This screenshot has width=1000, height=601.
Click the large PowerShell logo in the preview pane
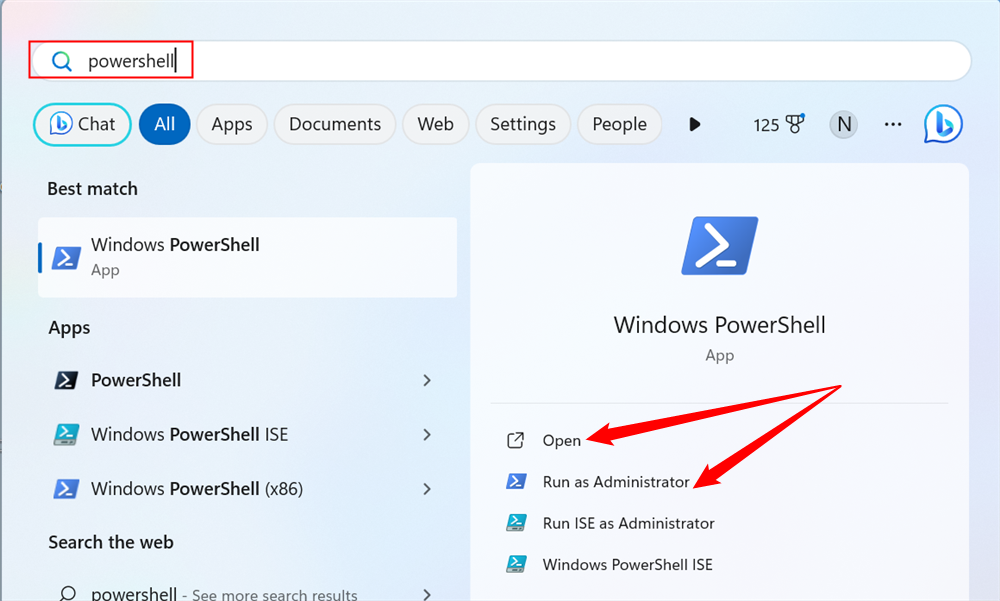pyautogui.click(x=719, y=245)
